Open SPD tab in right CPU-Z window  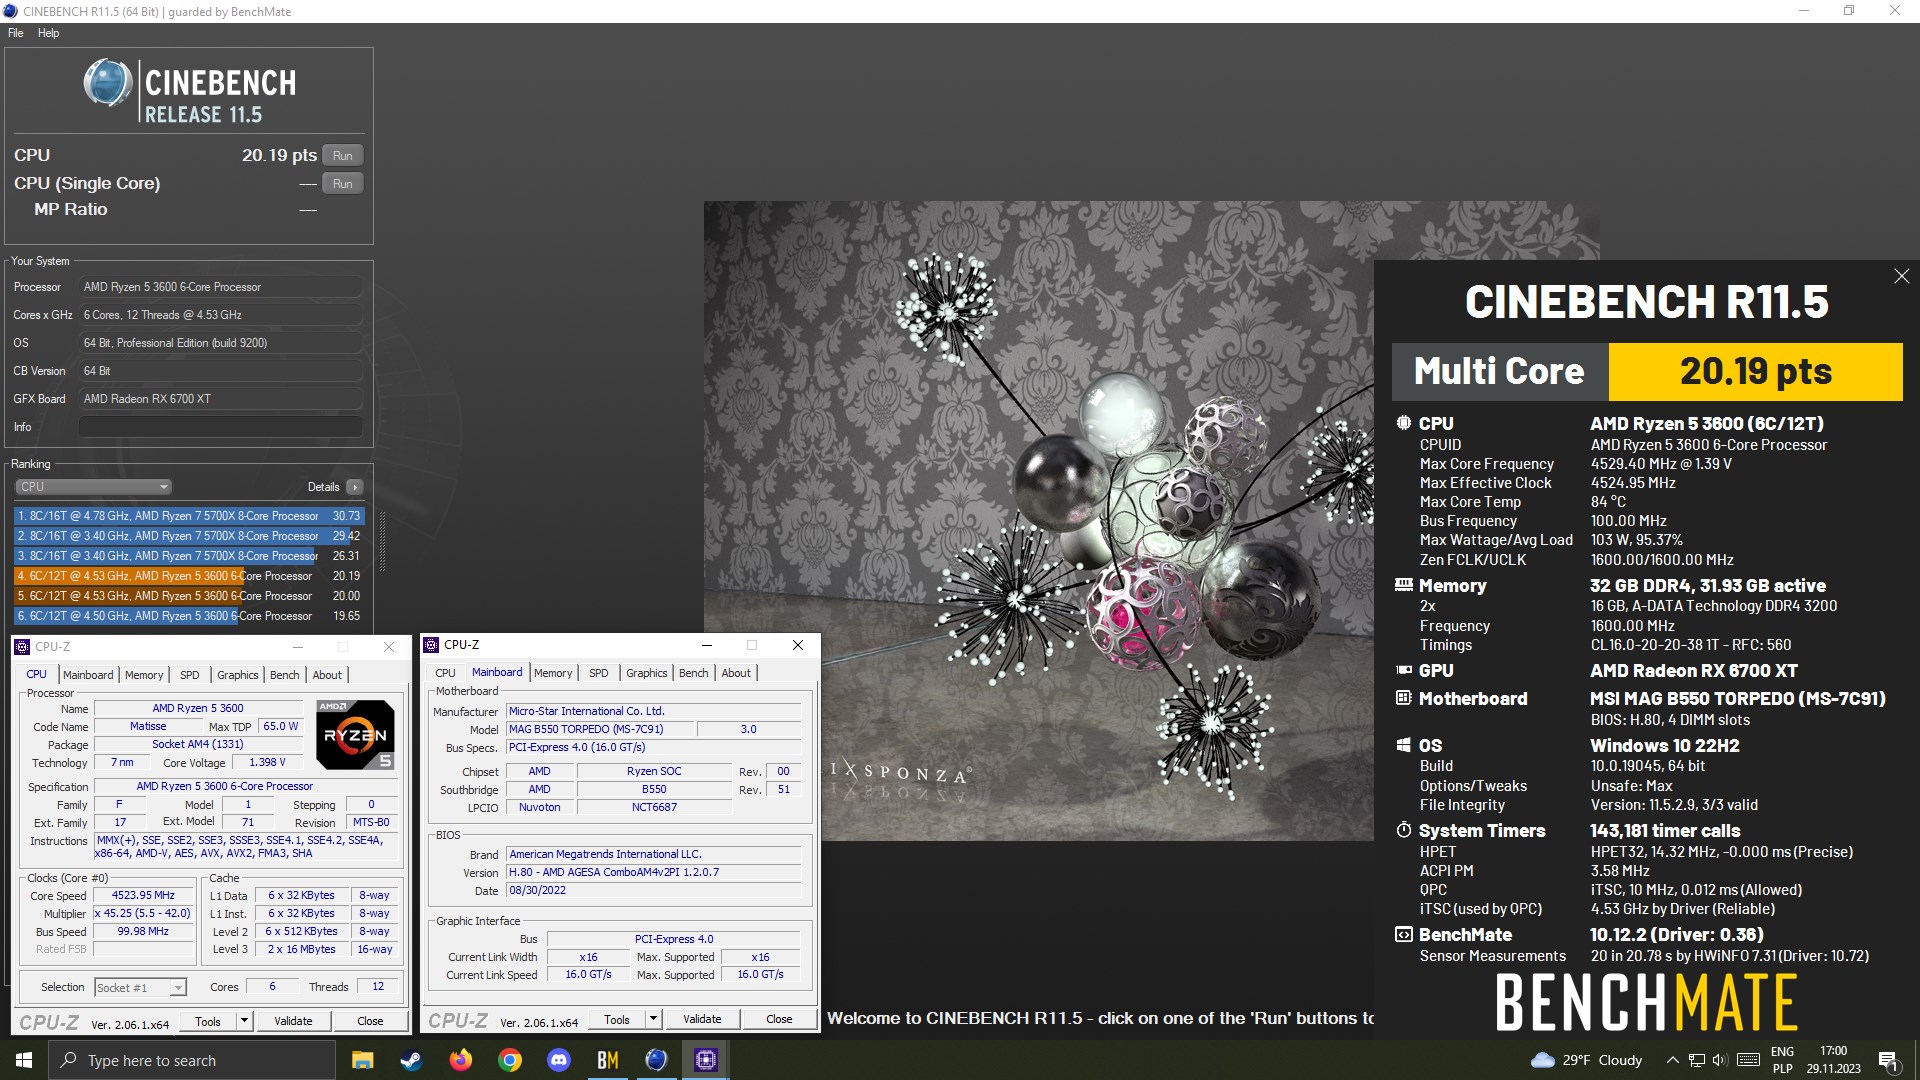(x=599, y=673)
